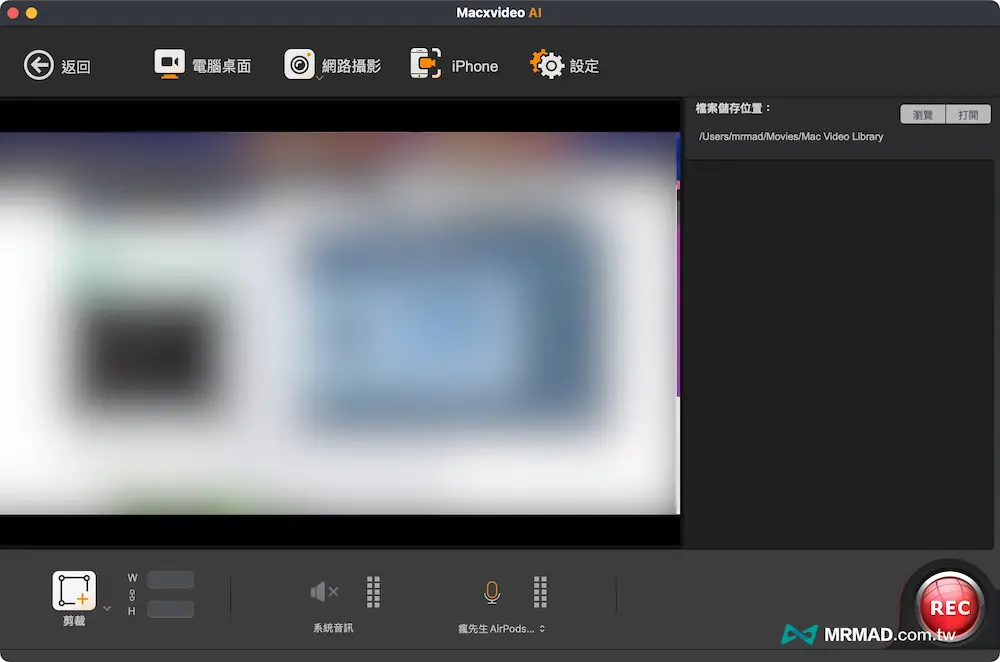Select the 電腦桌面 screen recording icon
Viewport: 1000px width, 662px height.
tap(169, 65)
